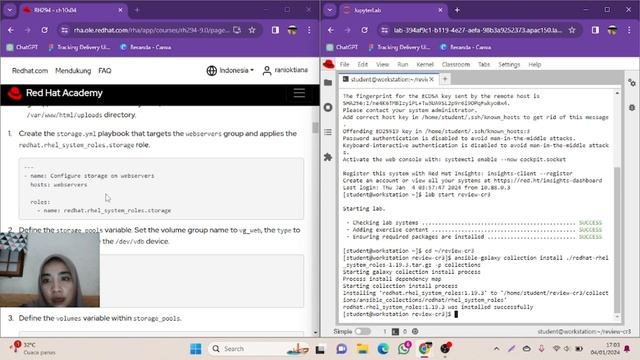640x360 pixels.
Task: Open the JupyterLab Help menu
Action: (535, 64)
